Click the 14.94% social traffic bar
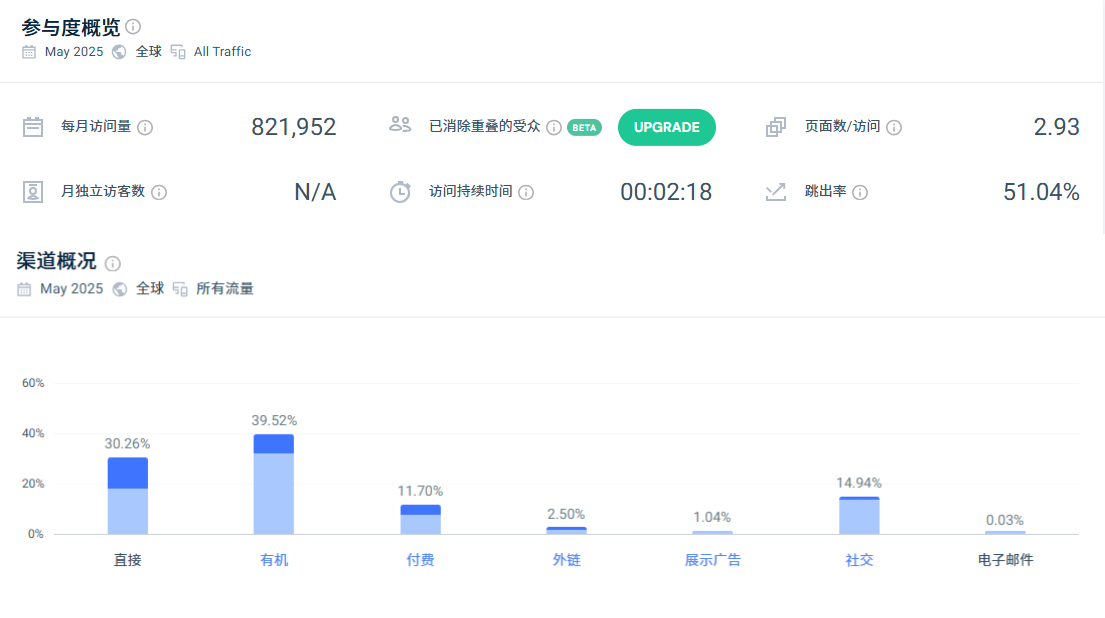This screenshot has height=618, width=1105. click(859, 516)
